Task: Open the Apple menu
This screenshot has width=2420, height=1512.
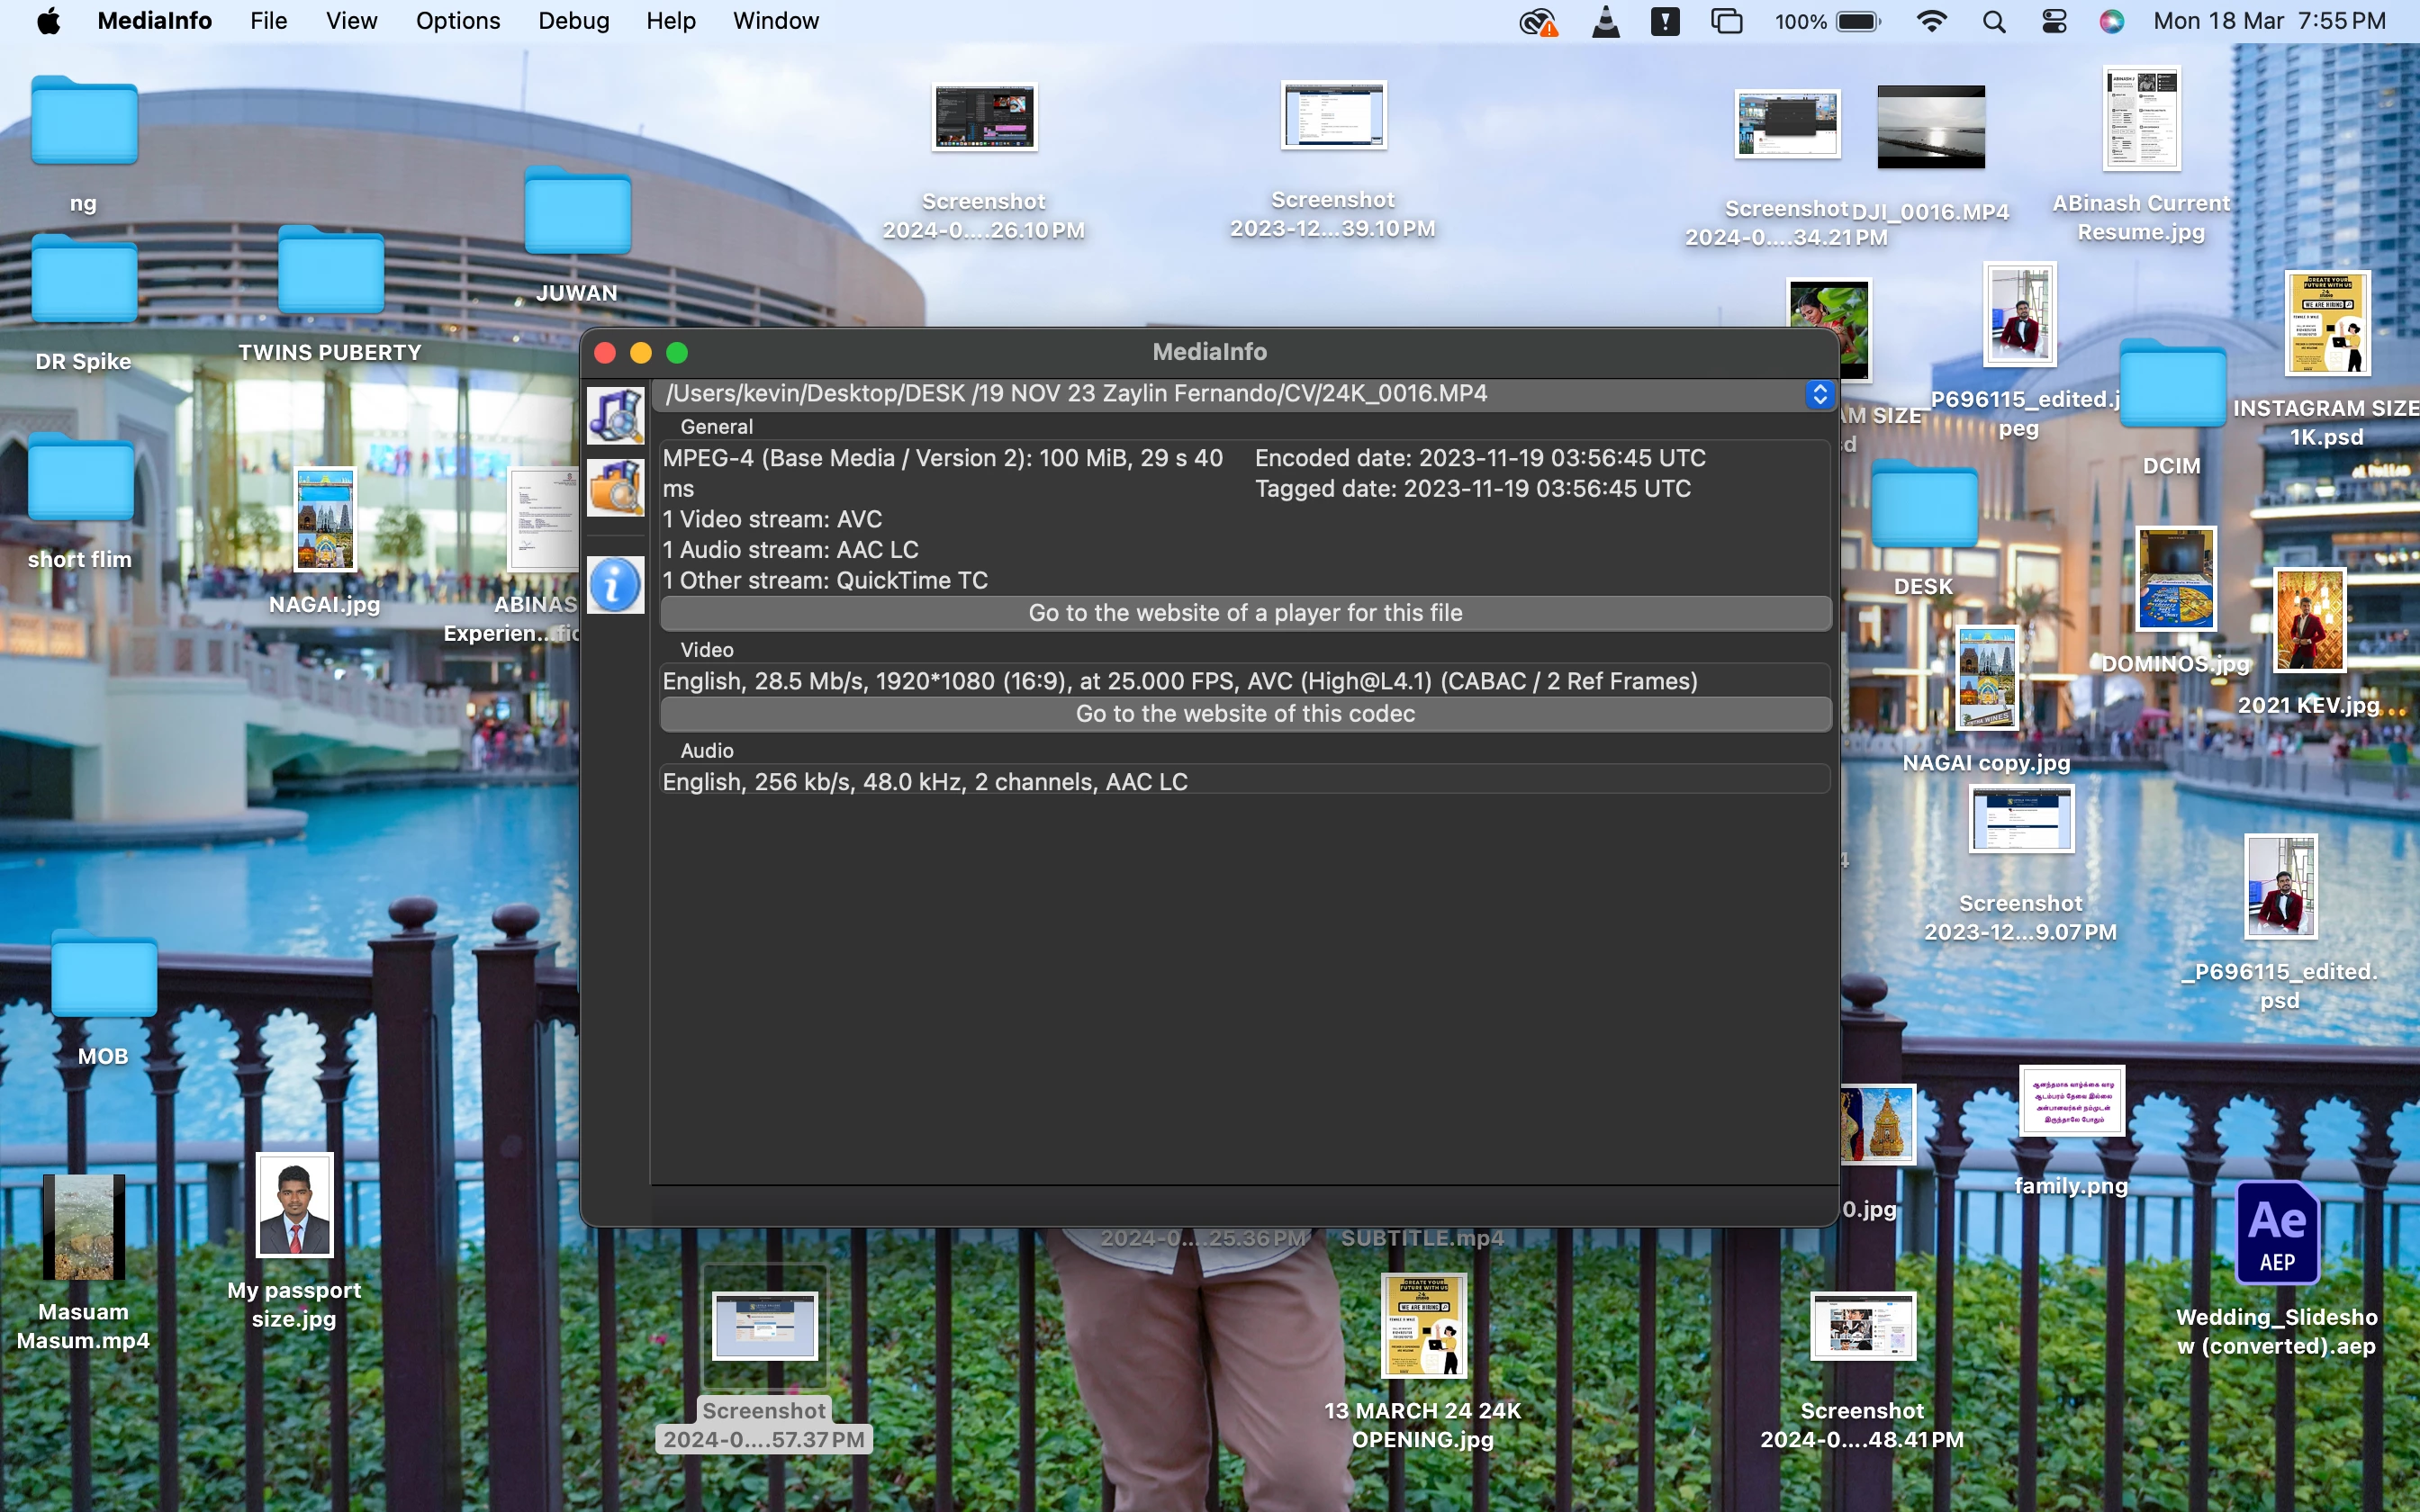Action: pyautogui.click(x=48, y=21)
